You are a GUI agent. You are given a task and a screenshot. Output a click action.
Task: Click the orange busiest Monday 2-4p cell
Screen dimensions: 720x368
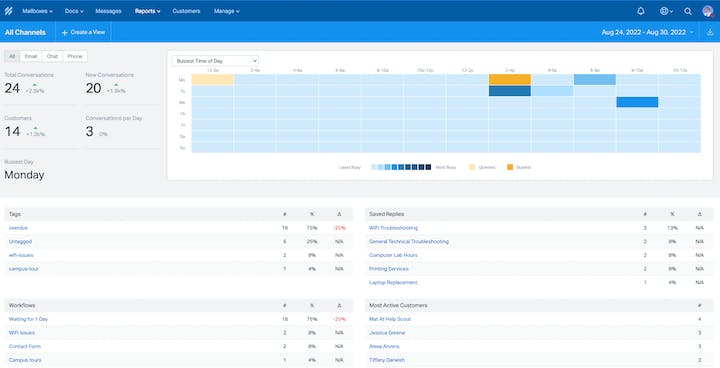click(510, 79)
